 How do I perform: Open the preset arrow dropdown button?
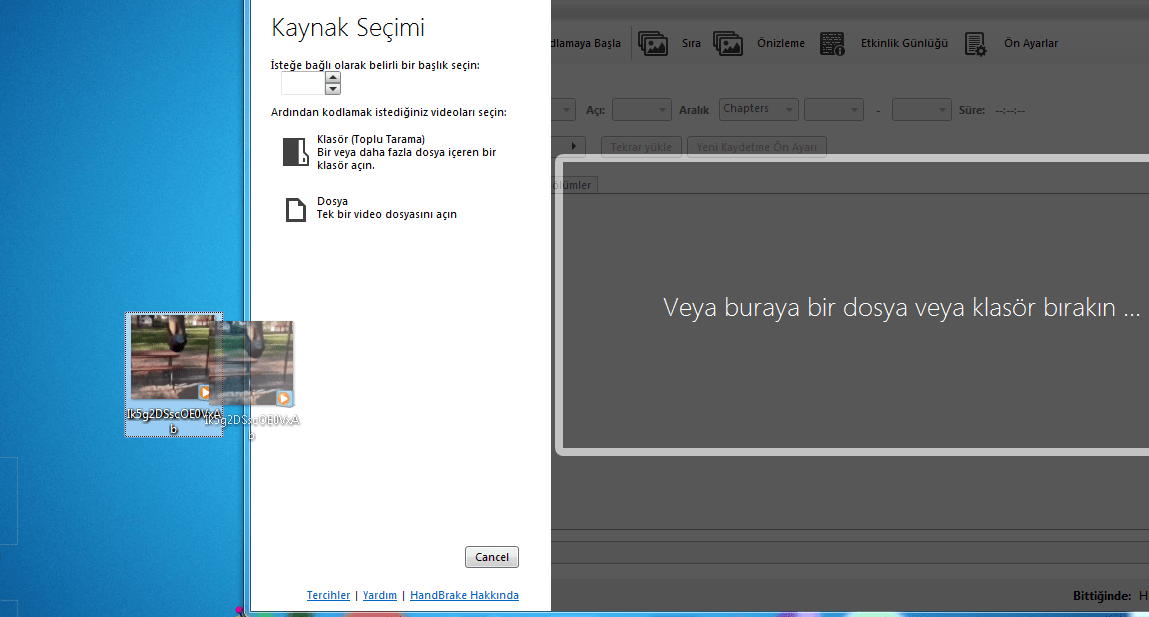tap(573, 147)
